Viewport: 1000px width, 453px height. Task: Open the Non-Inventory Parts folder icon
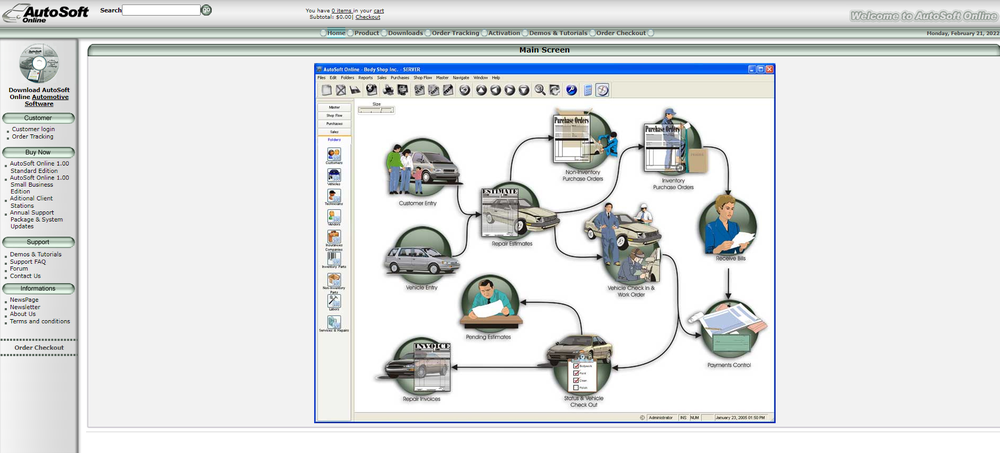(334, 280)
